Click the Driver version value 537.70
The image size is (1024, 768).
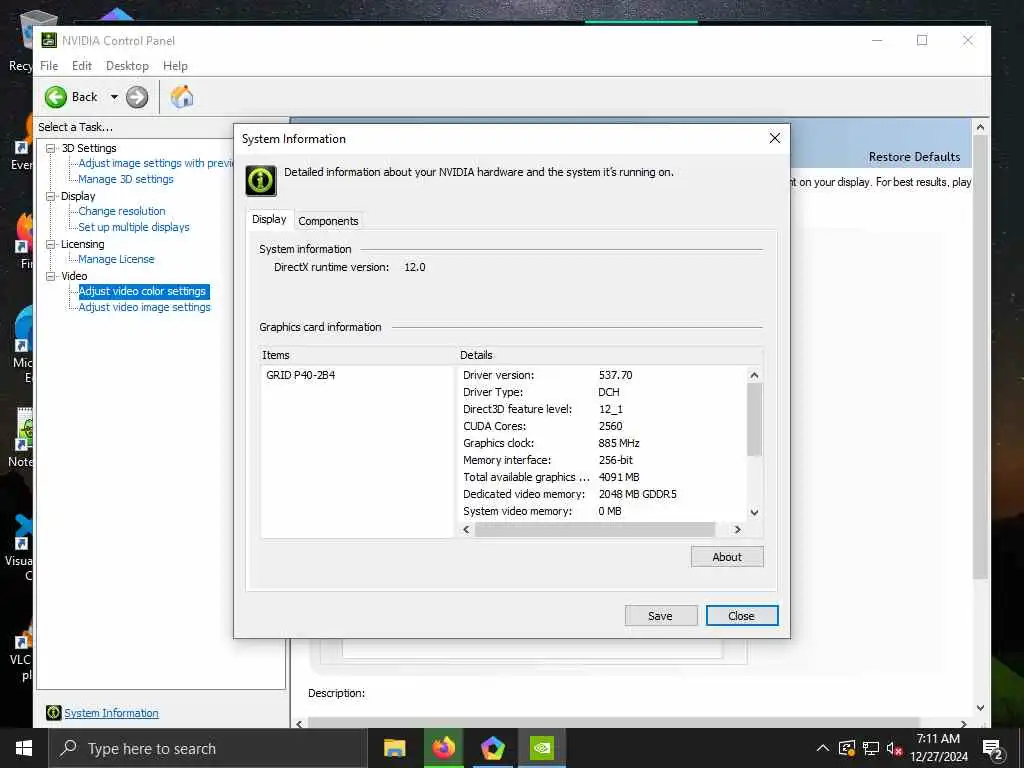coord(615,376)
